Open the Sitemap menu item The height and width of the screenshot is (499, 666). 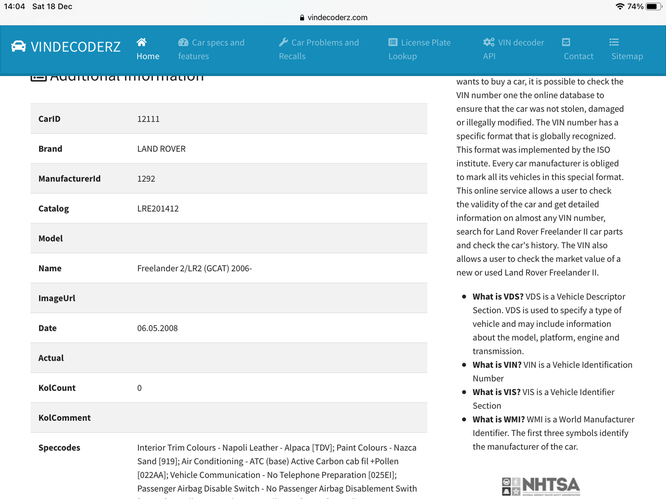point(627,49)
